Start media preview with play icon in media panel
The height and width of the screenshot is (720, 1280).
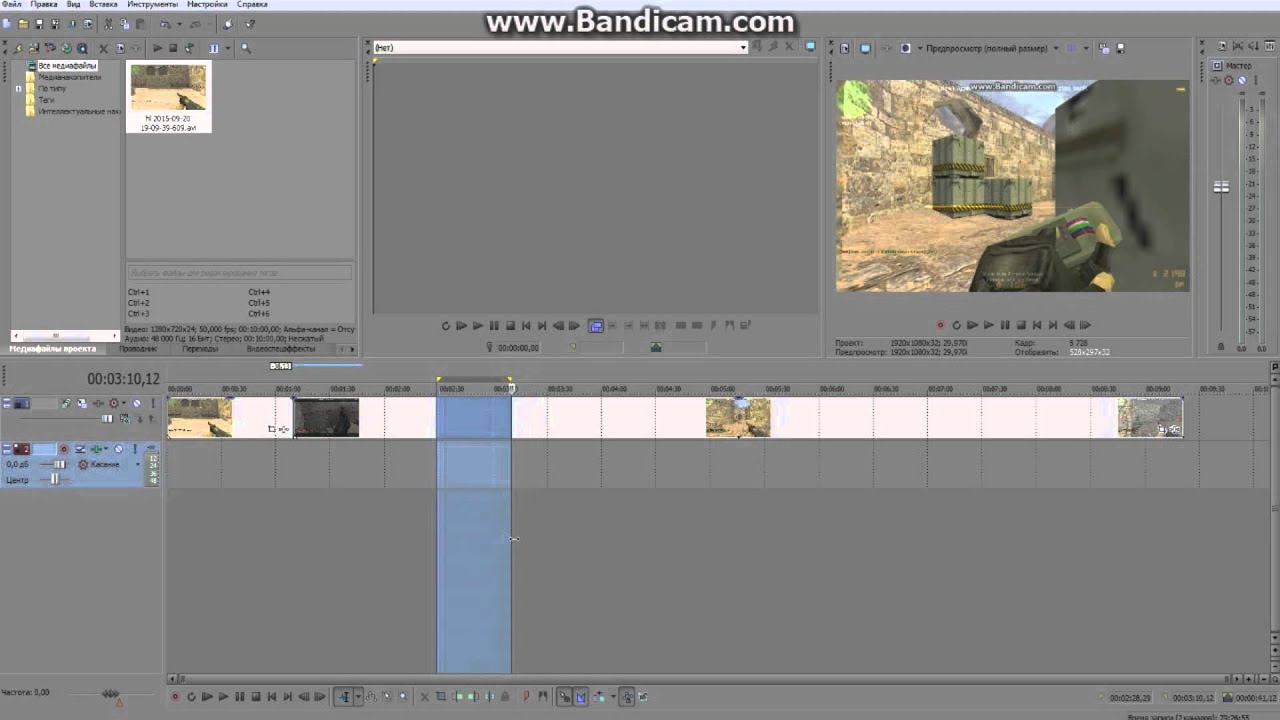[157, 48]
